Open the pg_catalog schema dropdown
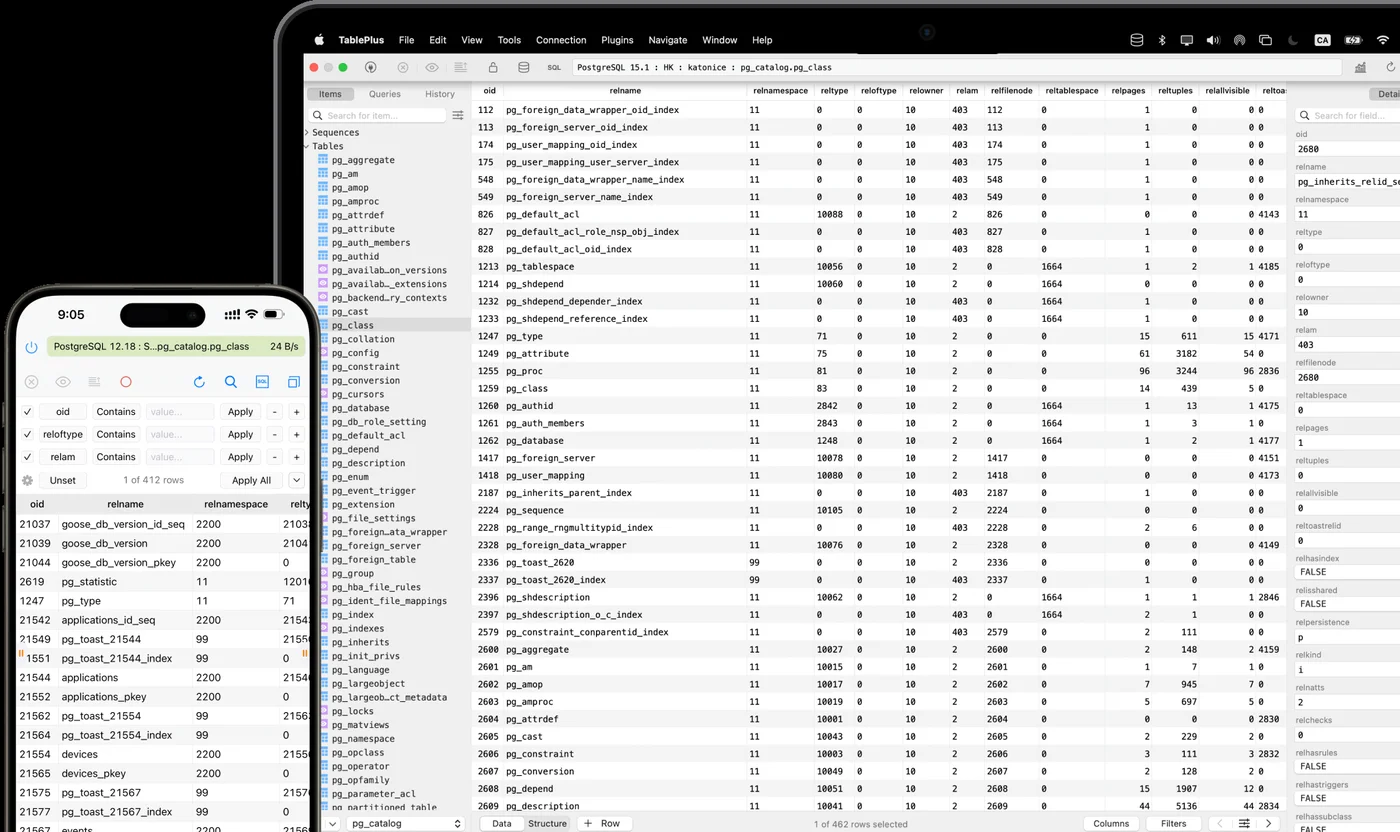Image resolution: width=1400 pixels, height=832 pixels. tap(406, 824)
